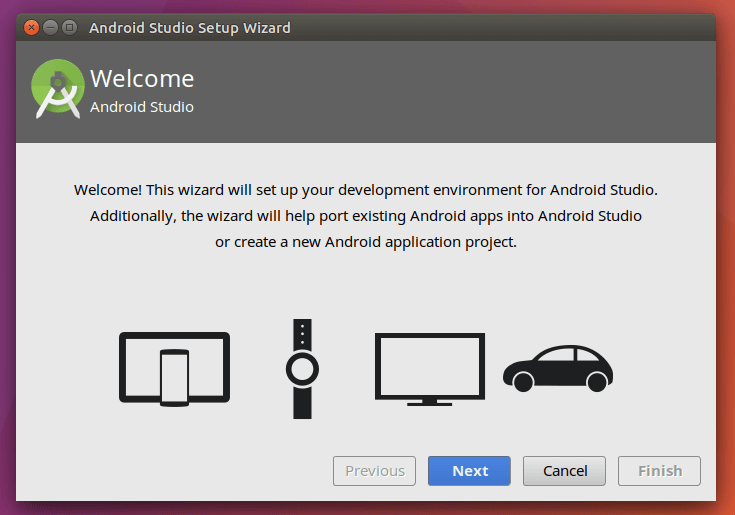This screenshot has height=515, width=735.
Task: Click the line starting with Additionally
Action: pos(366,216)
